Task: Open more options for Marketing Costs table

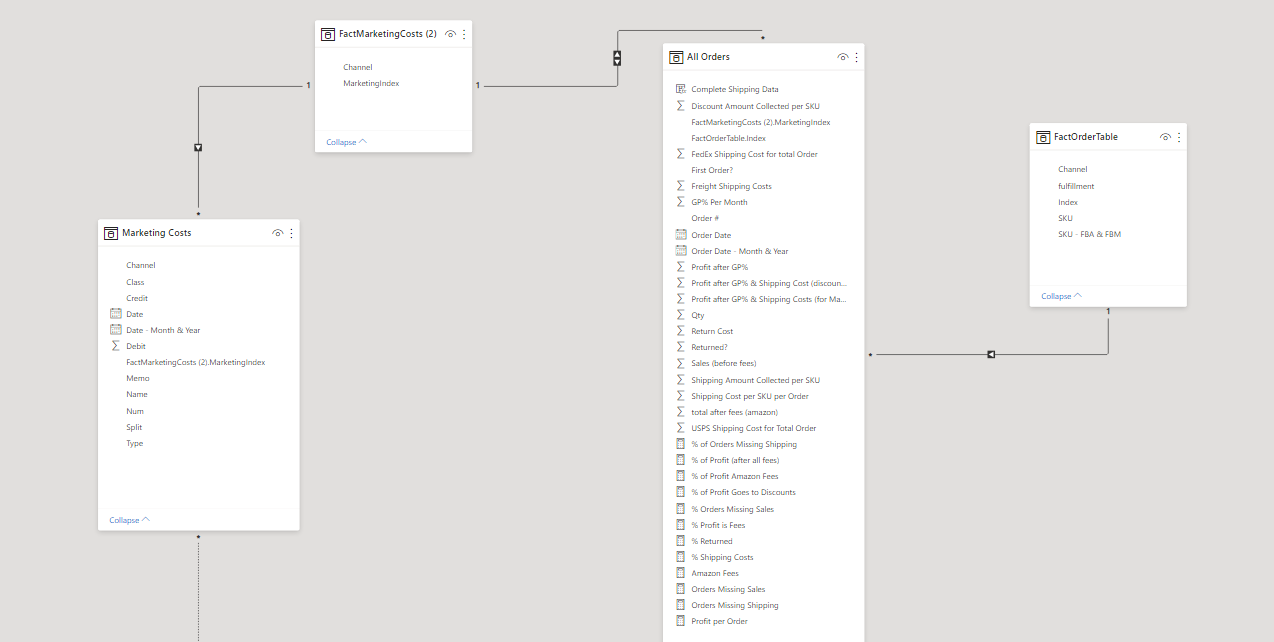Action: click(x=291, y=233)
